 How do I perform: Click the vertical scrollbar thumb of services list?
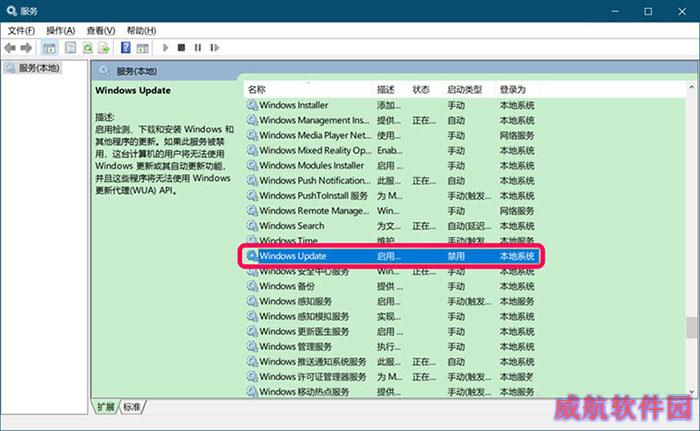(692, 328)
